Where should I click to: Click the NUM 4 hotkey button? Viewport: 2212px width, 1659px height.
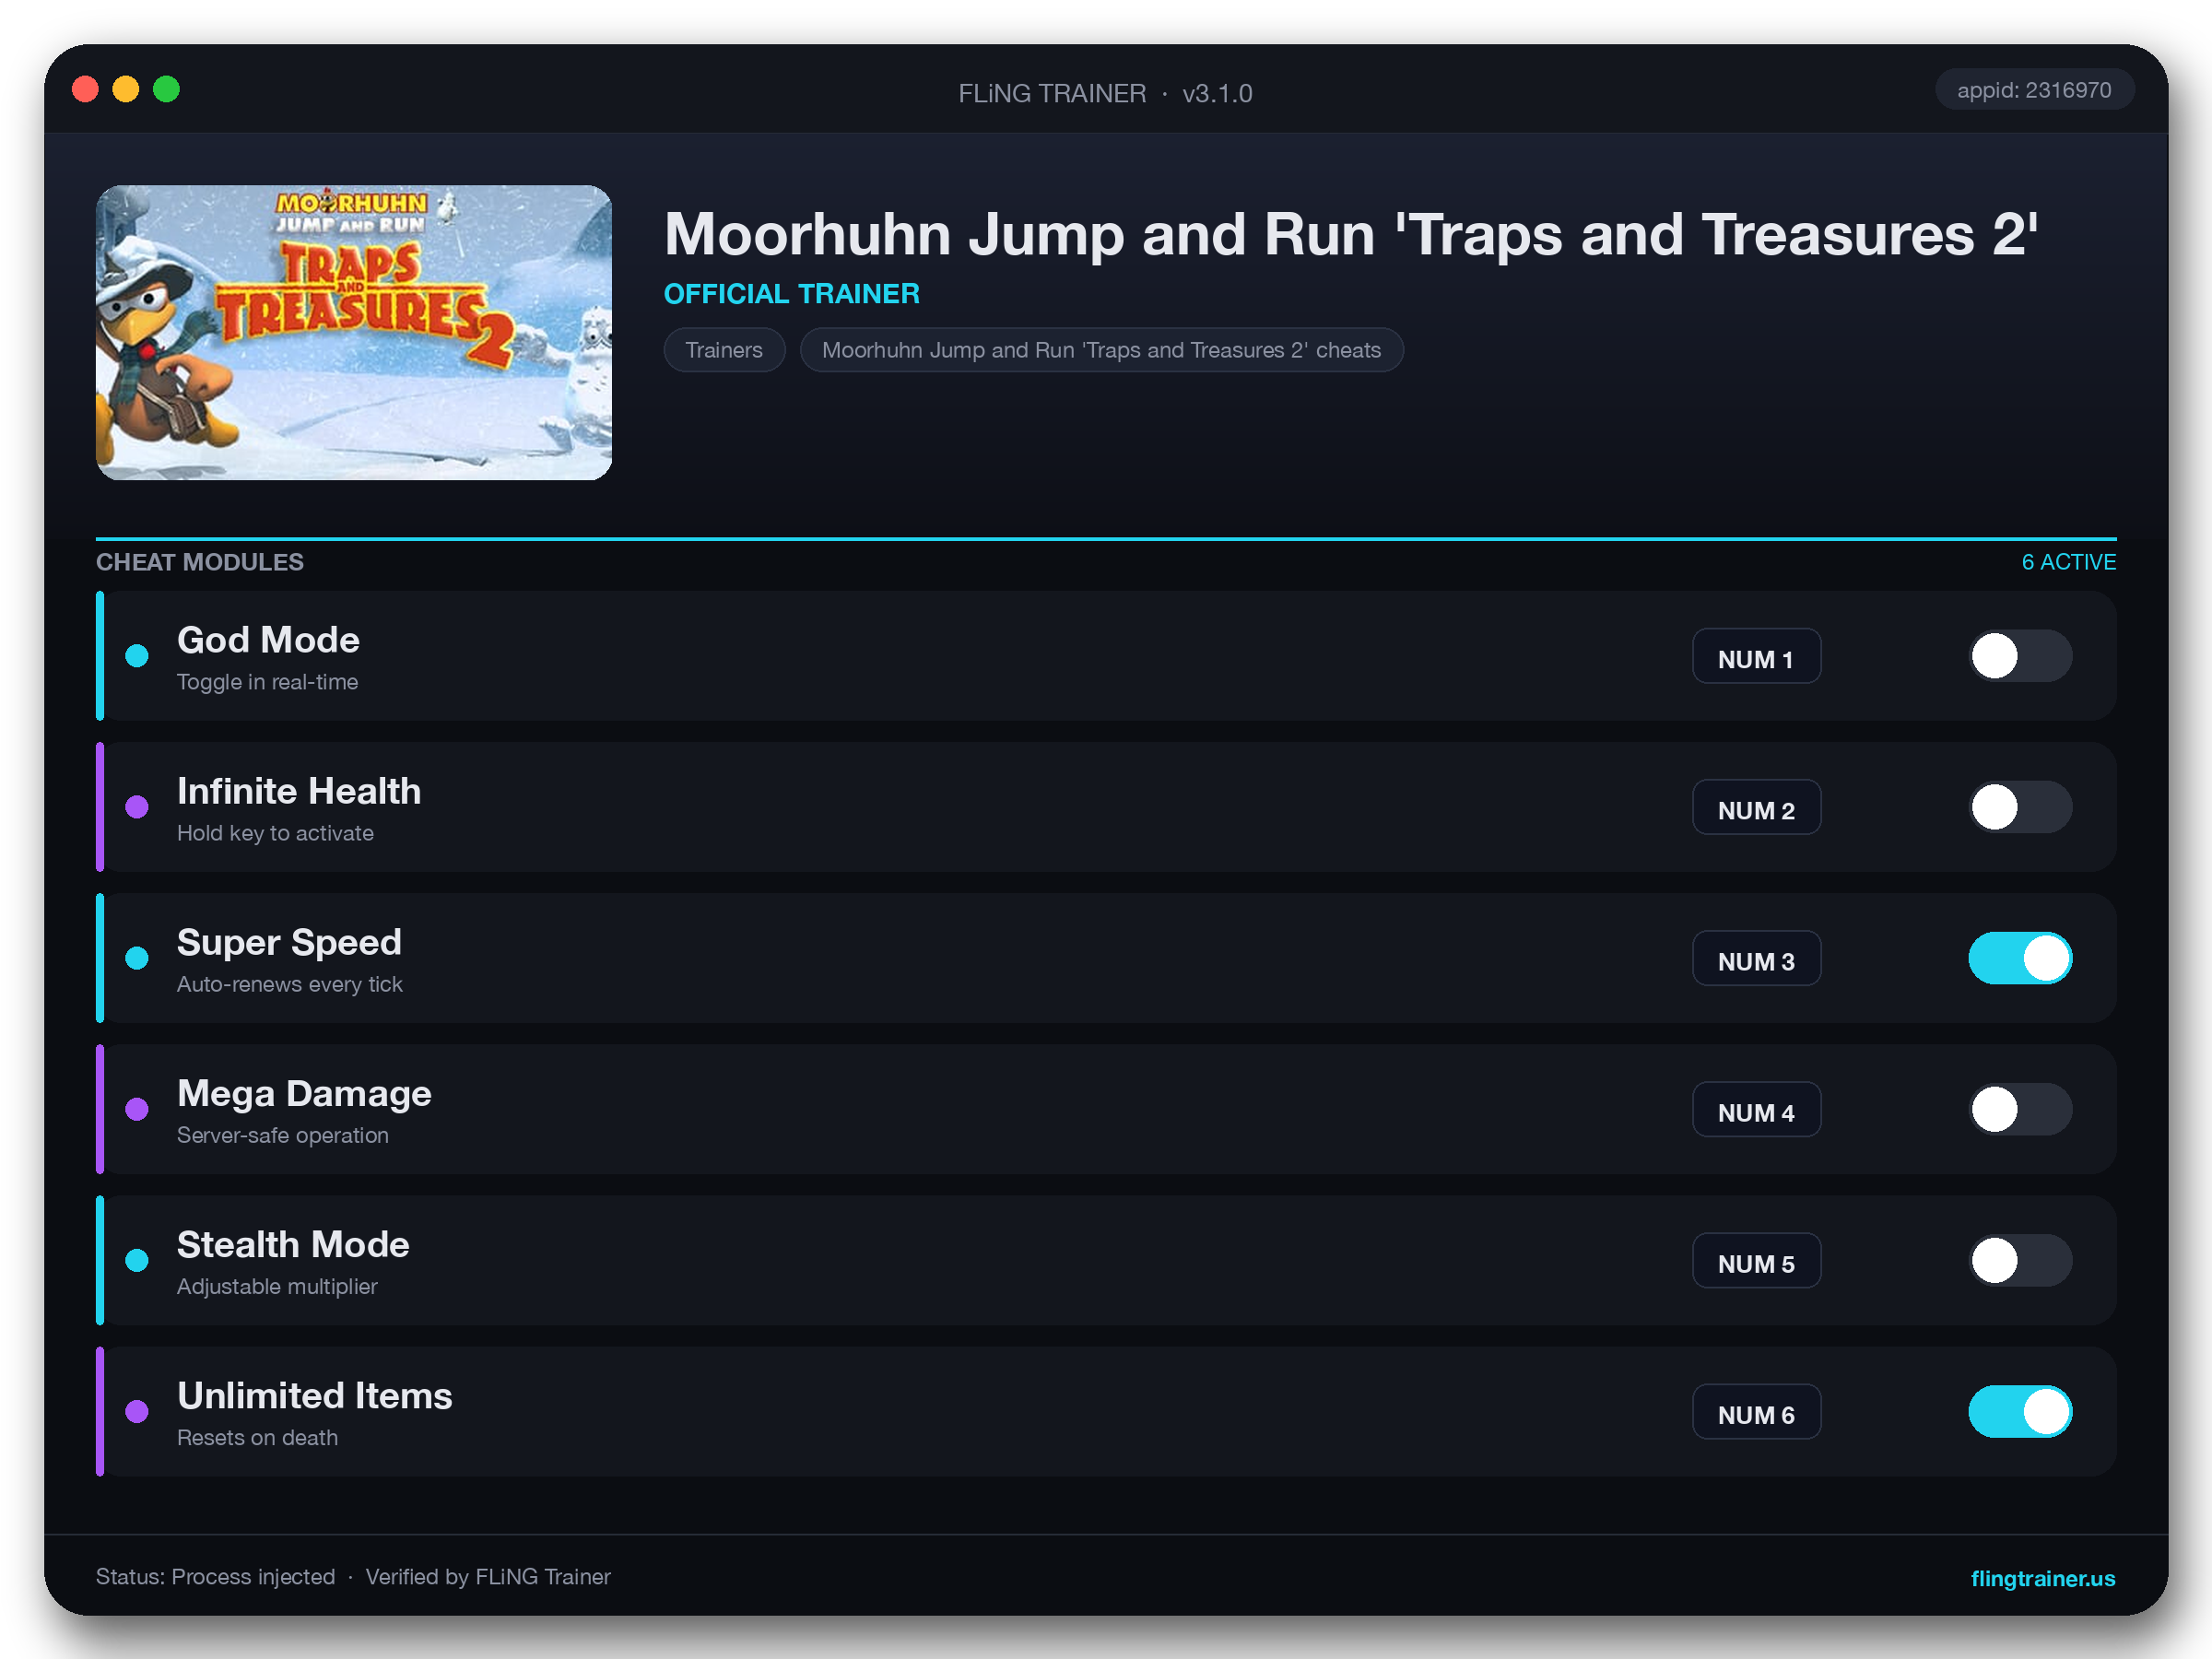click(x=1756, y=1109)
